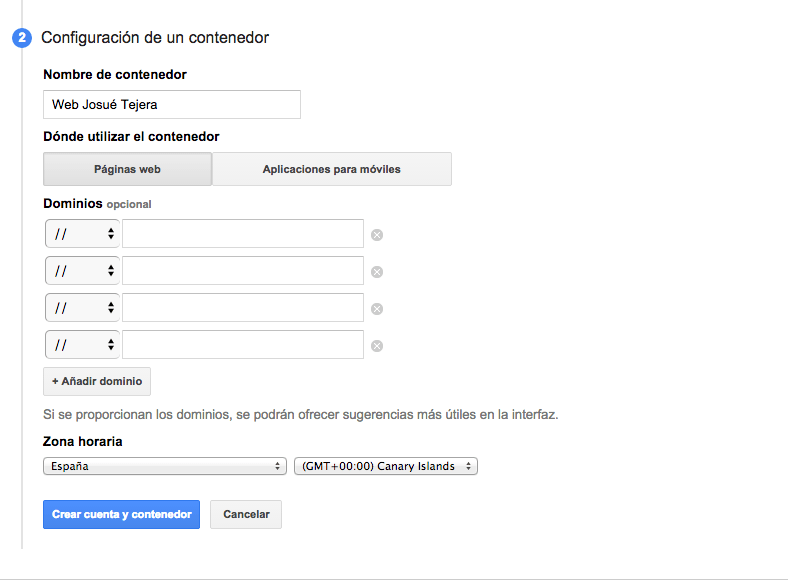Open first domain protocol dropdown

coord(82,234)
